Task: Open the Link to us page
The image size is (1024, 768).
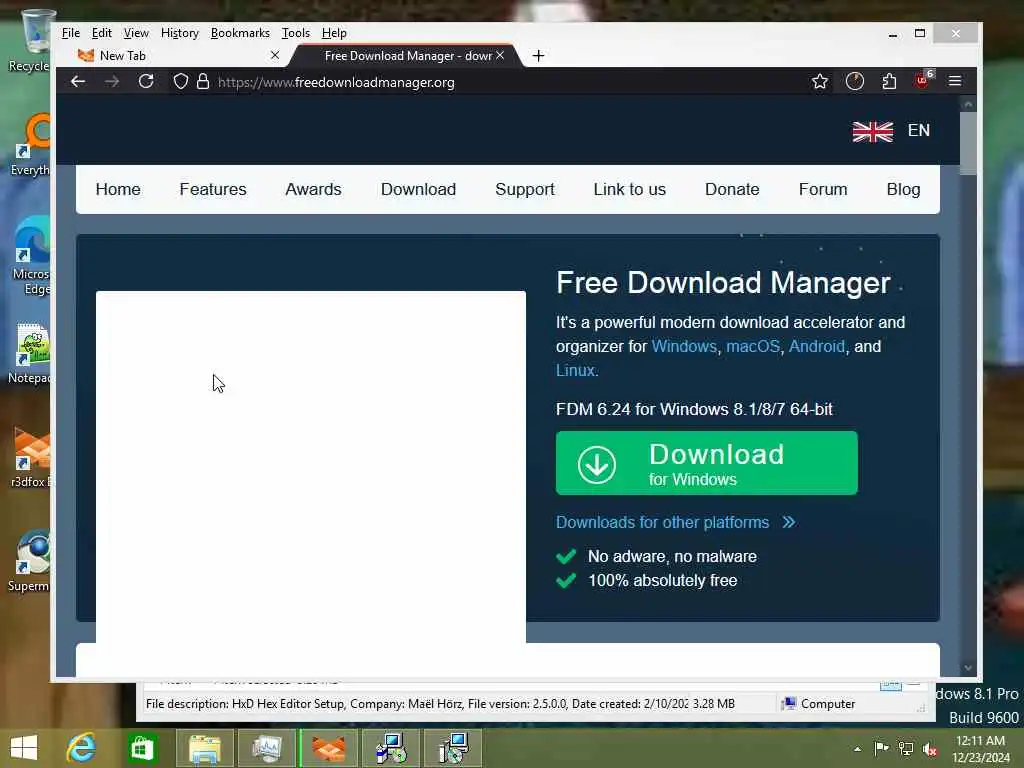Action: click(x=630, y=189)
